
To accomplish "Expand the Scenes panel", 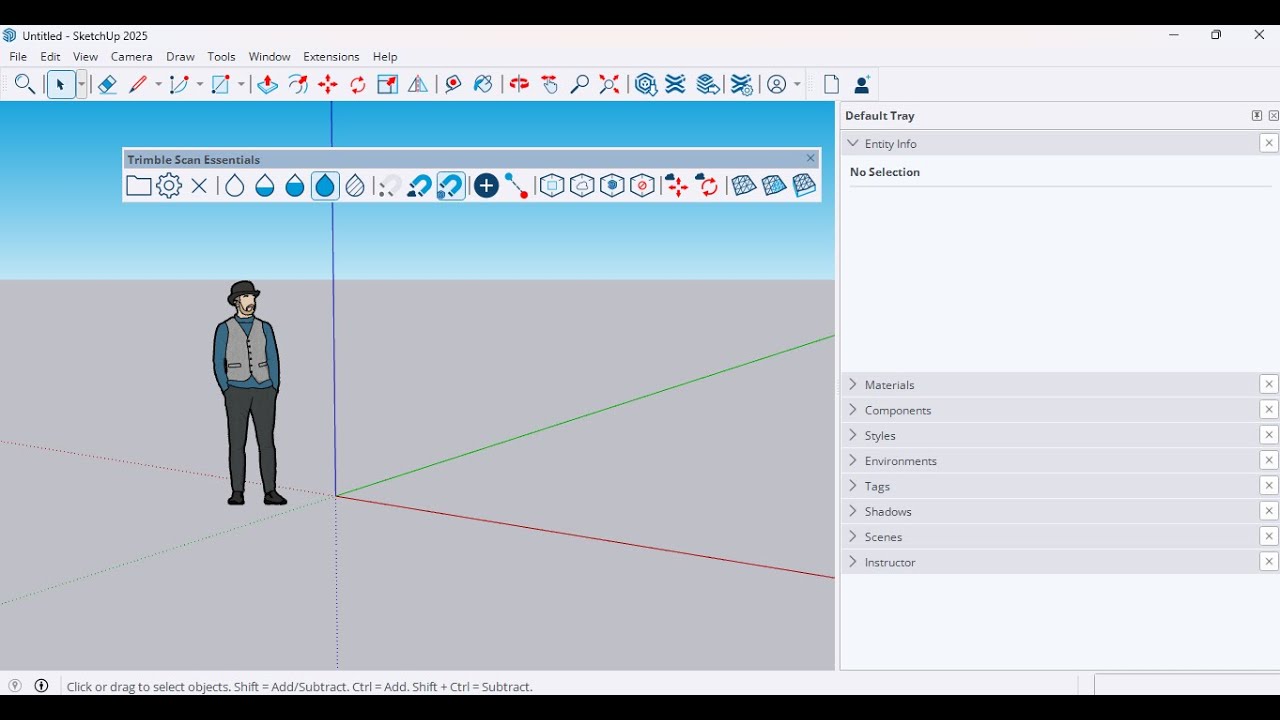I will point(1049,537).
